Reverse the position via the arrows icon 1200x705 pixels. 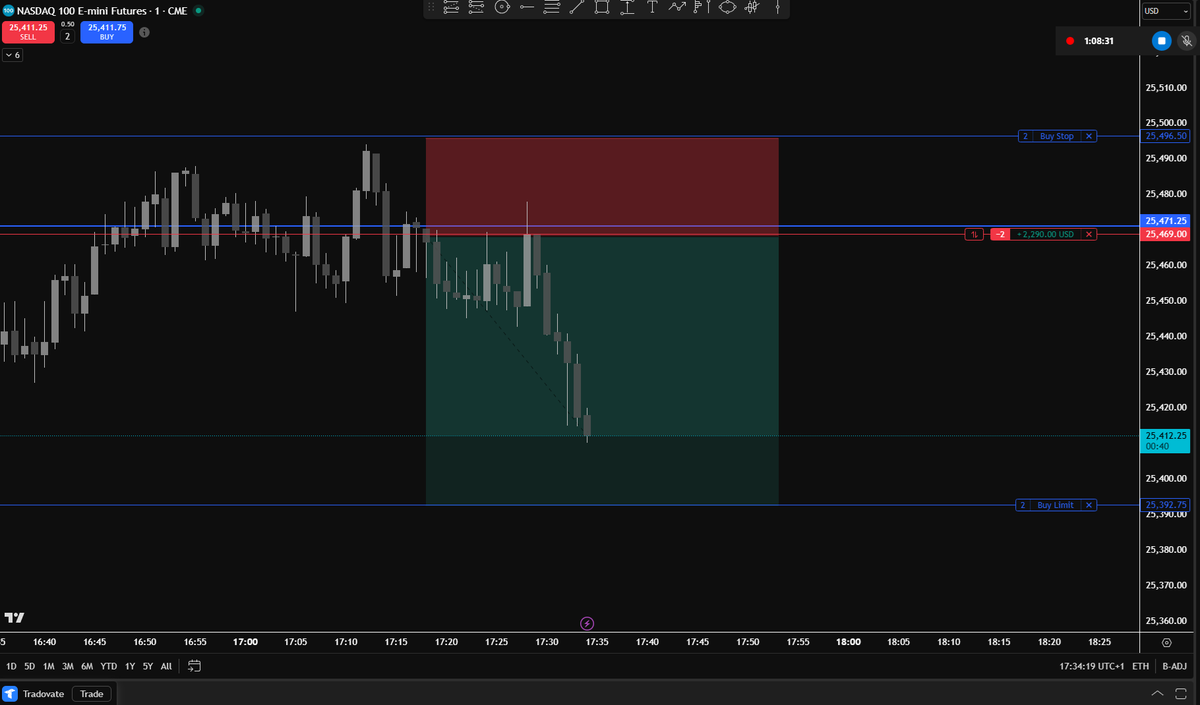coord(974,234)
